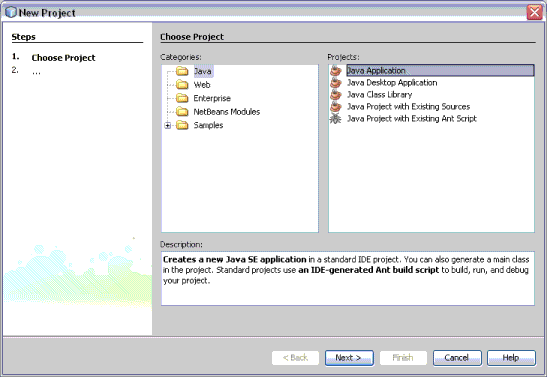This screenshot has width=547, height=377.
Task: Click the Existing Sources project coffee cup icon
Action: pos(336,106)
